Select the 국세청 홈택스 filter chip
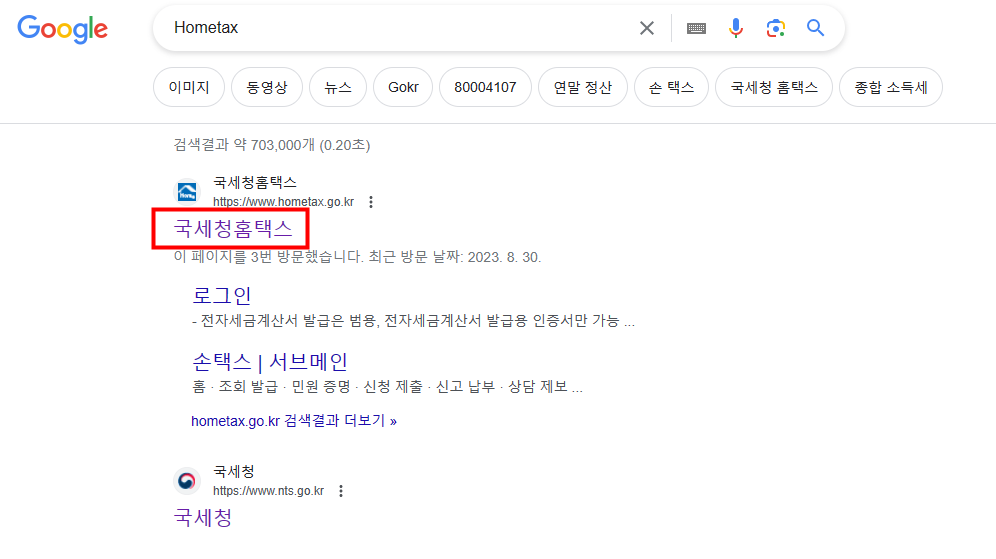This screenshot has width=996, height=559. [774, 87]
